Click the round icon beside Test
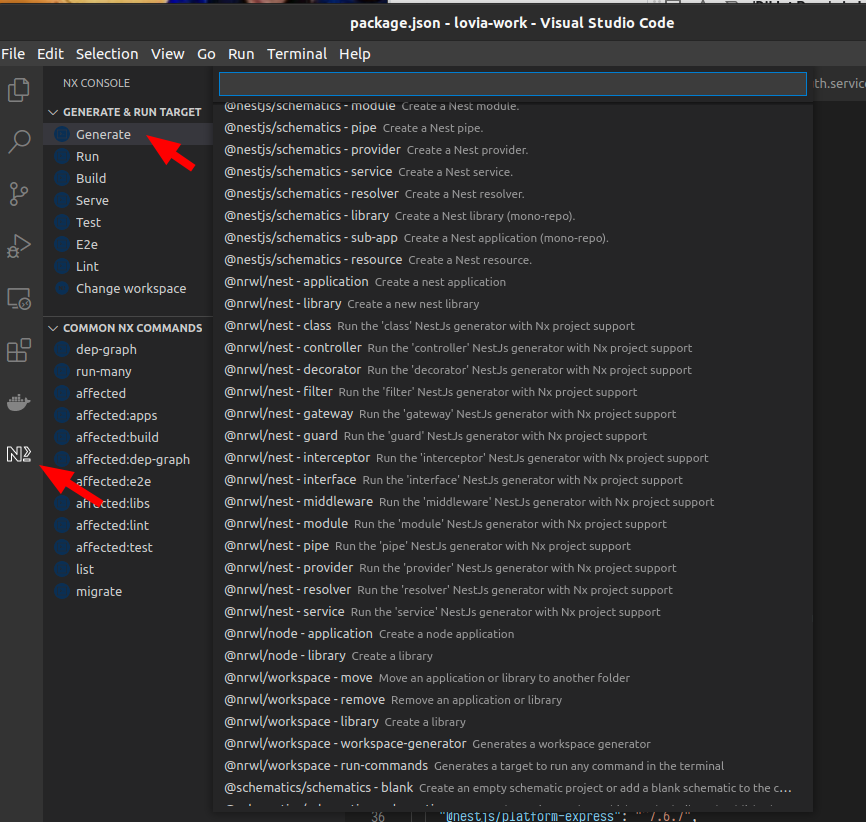866x822 pixels. tap(62, 222)
